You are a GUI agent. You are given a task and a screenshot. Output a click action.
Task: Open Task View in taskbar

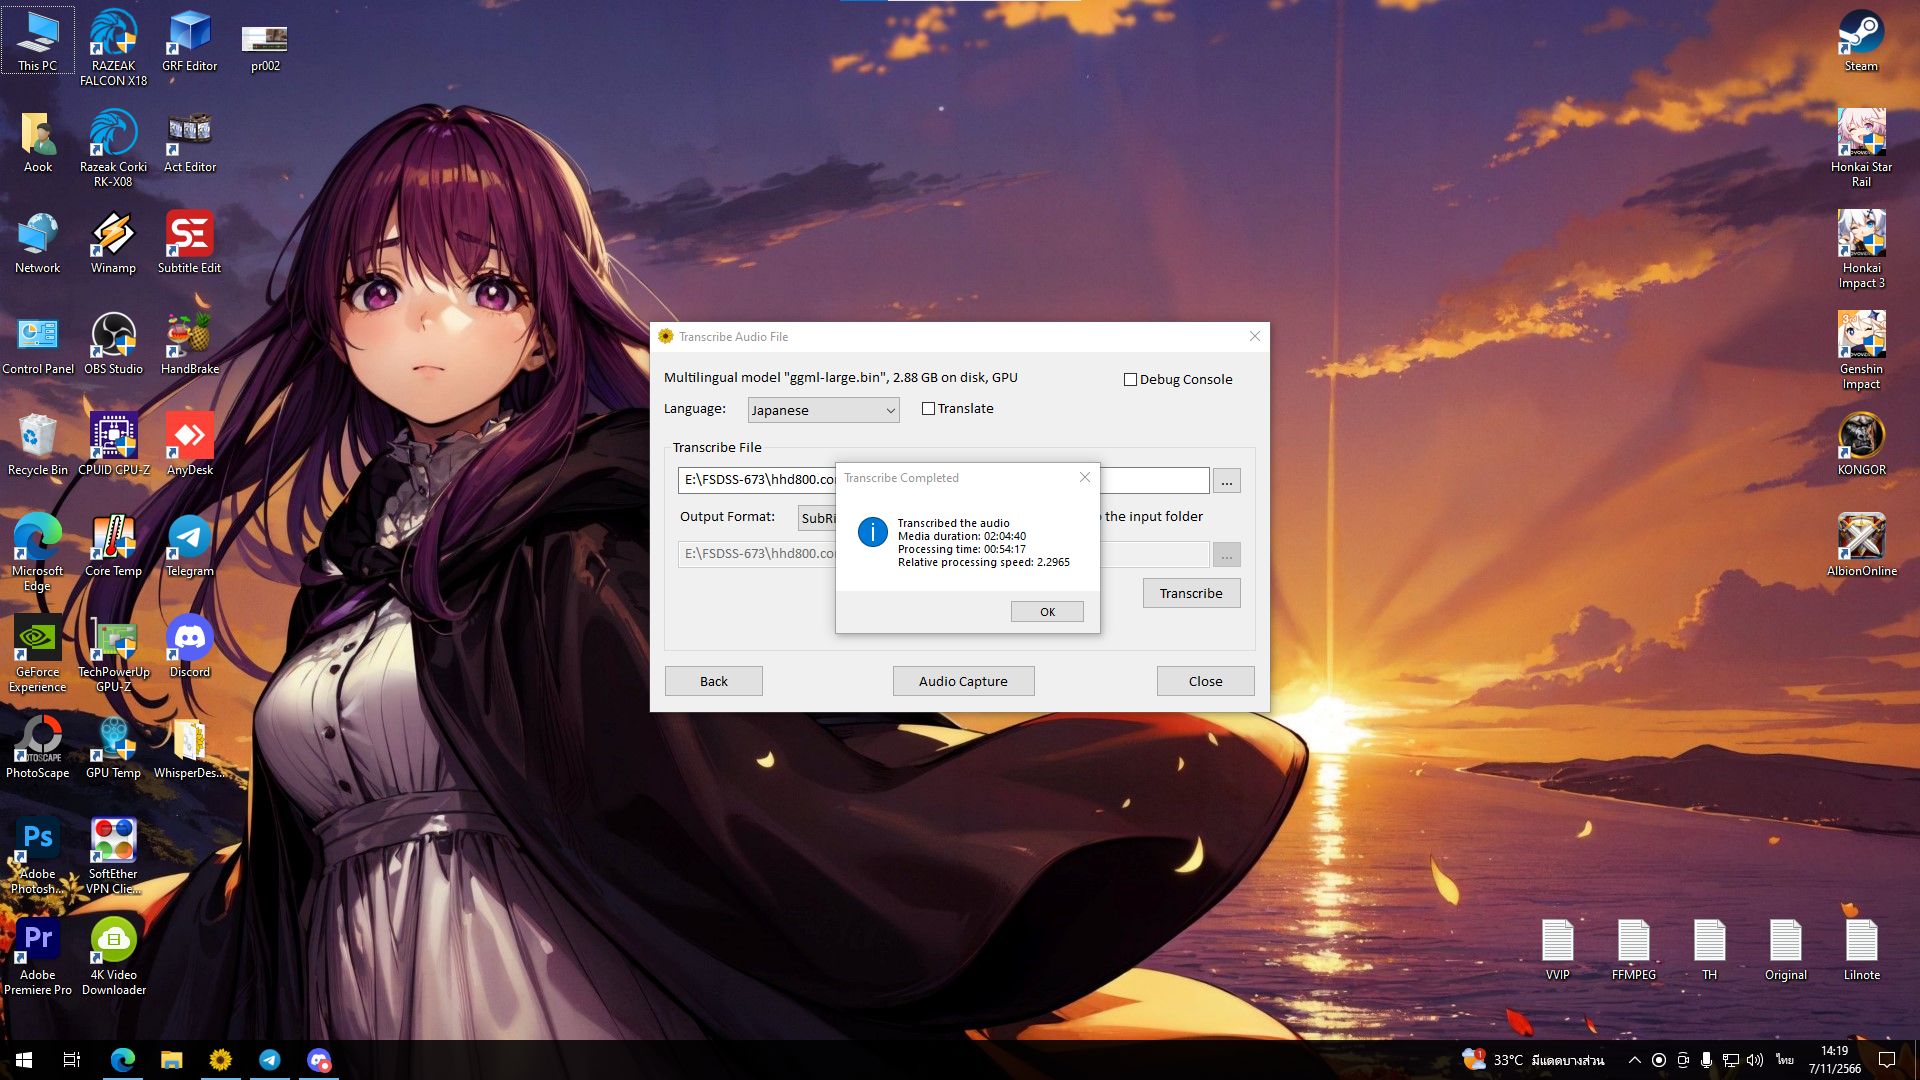pos(72,1060)
